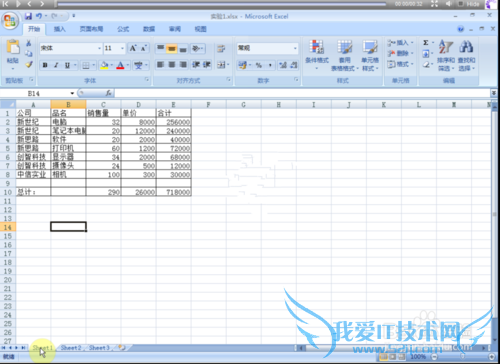Switch to the Formulas tab
Image resolution: width=500 pixels, height=364 pixels.
[123, 29]
